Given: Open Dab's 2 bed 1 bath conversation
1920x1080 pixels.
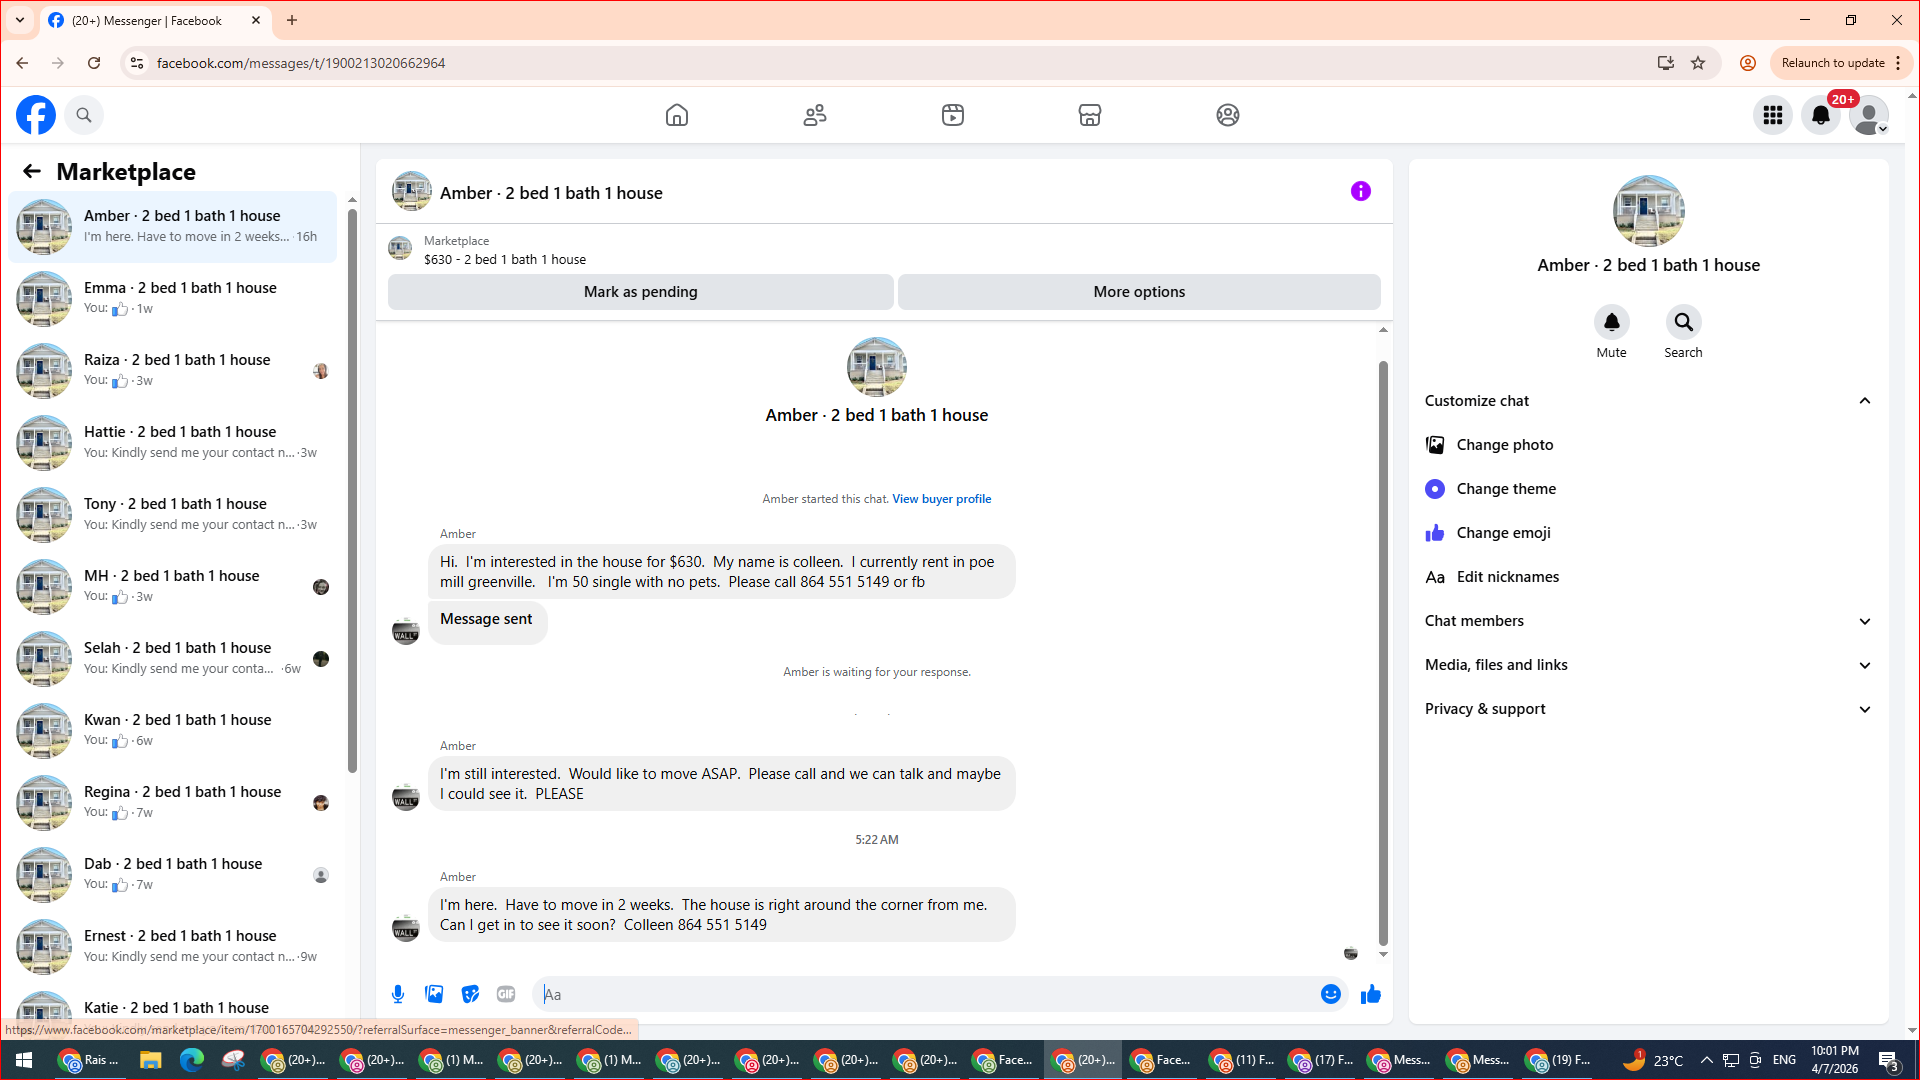Looking at the screenshot, I should pos(173,875).
